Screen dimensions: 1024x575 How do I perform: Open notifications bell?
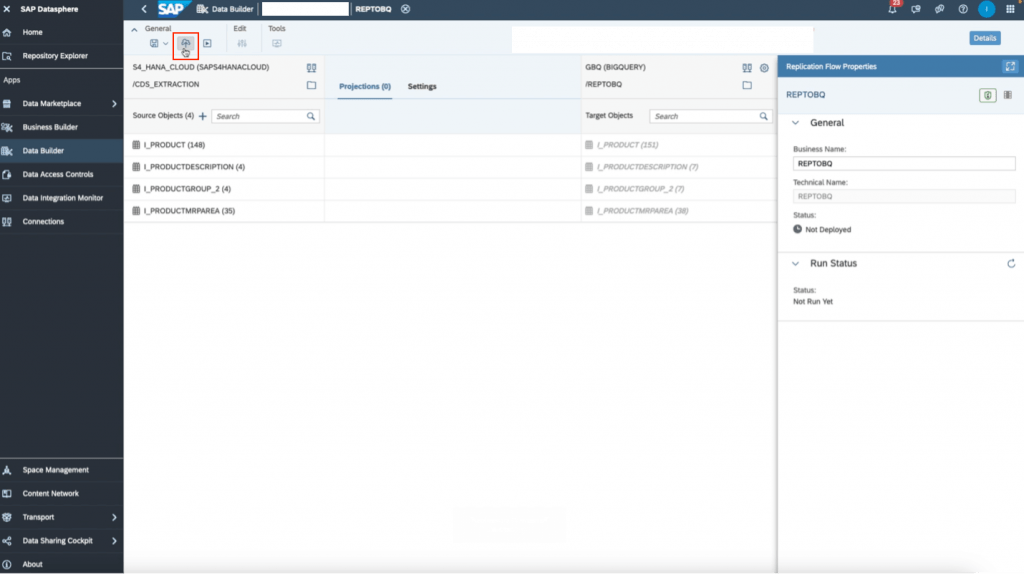[892, 9]
